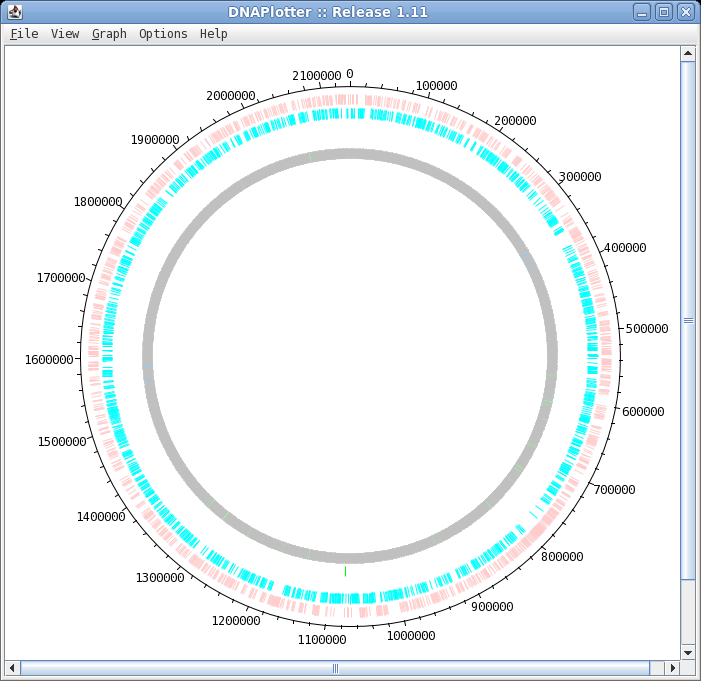Click the 1600000 base position label
This screenshot has width=701, height=681.
click(49, 360)
